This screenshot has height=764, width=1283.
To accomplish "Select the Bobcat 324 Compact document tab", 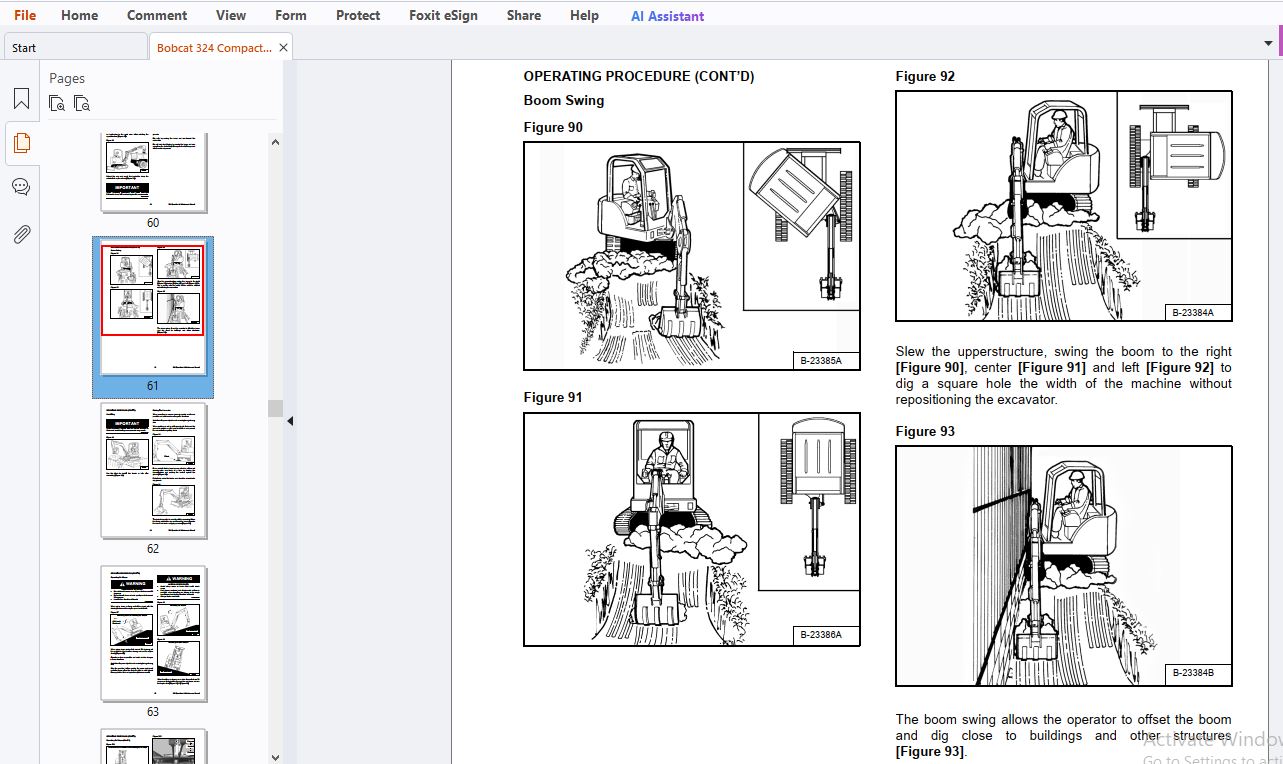I will pyautogui.click(x=214, y=47).
